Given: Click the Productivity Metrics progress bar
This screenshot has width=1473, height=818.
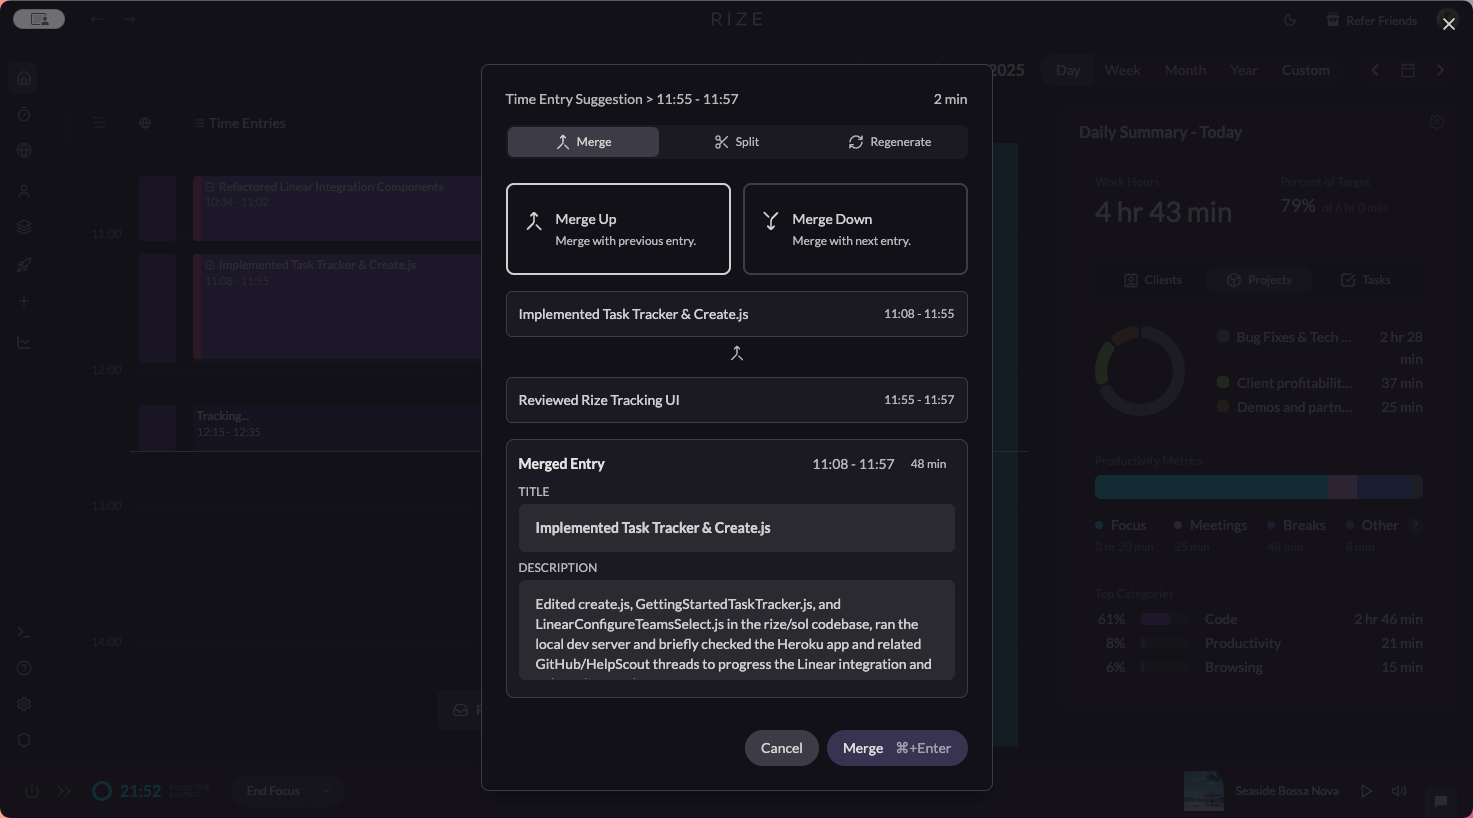Looking at the screenshot, I should 1258,487.
